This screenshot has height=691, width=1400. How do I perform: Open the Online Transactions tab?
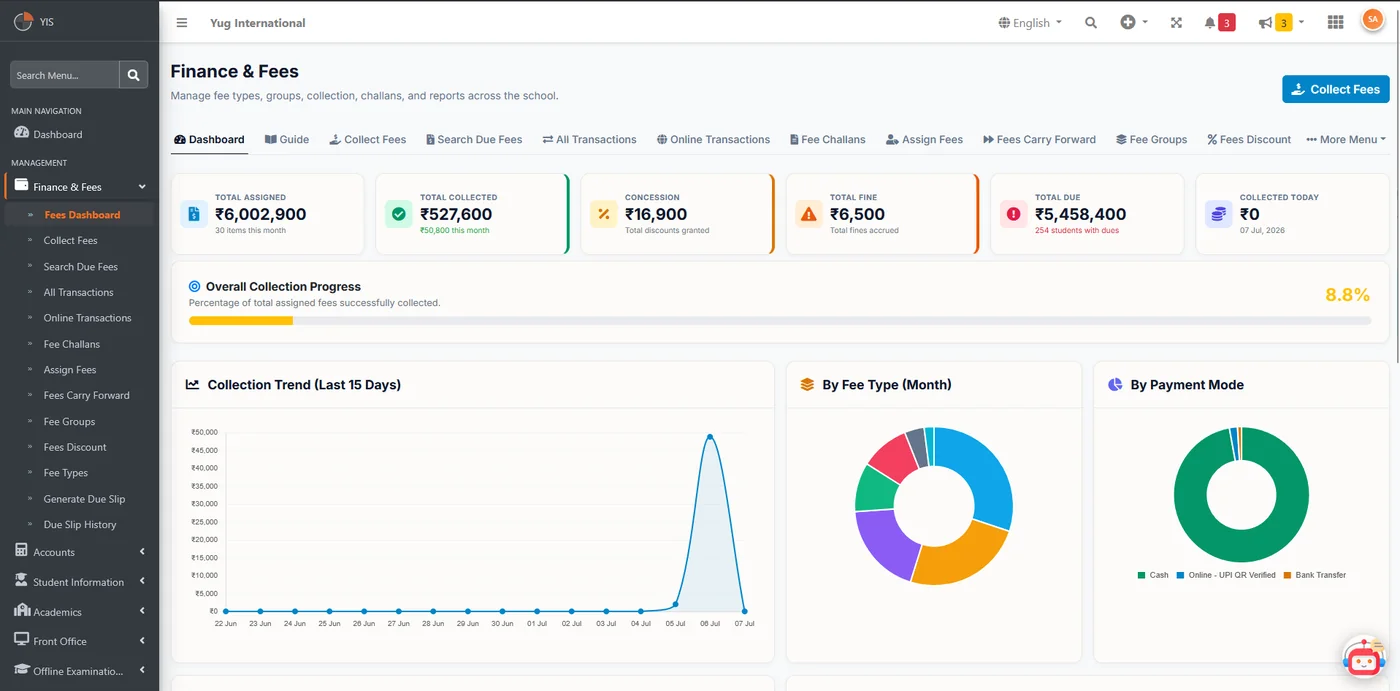click(x=713, y=139)
